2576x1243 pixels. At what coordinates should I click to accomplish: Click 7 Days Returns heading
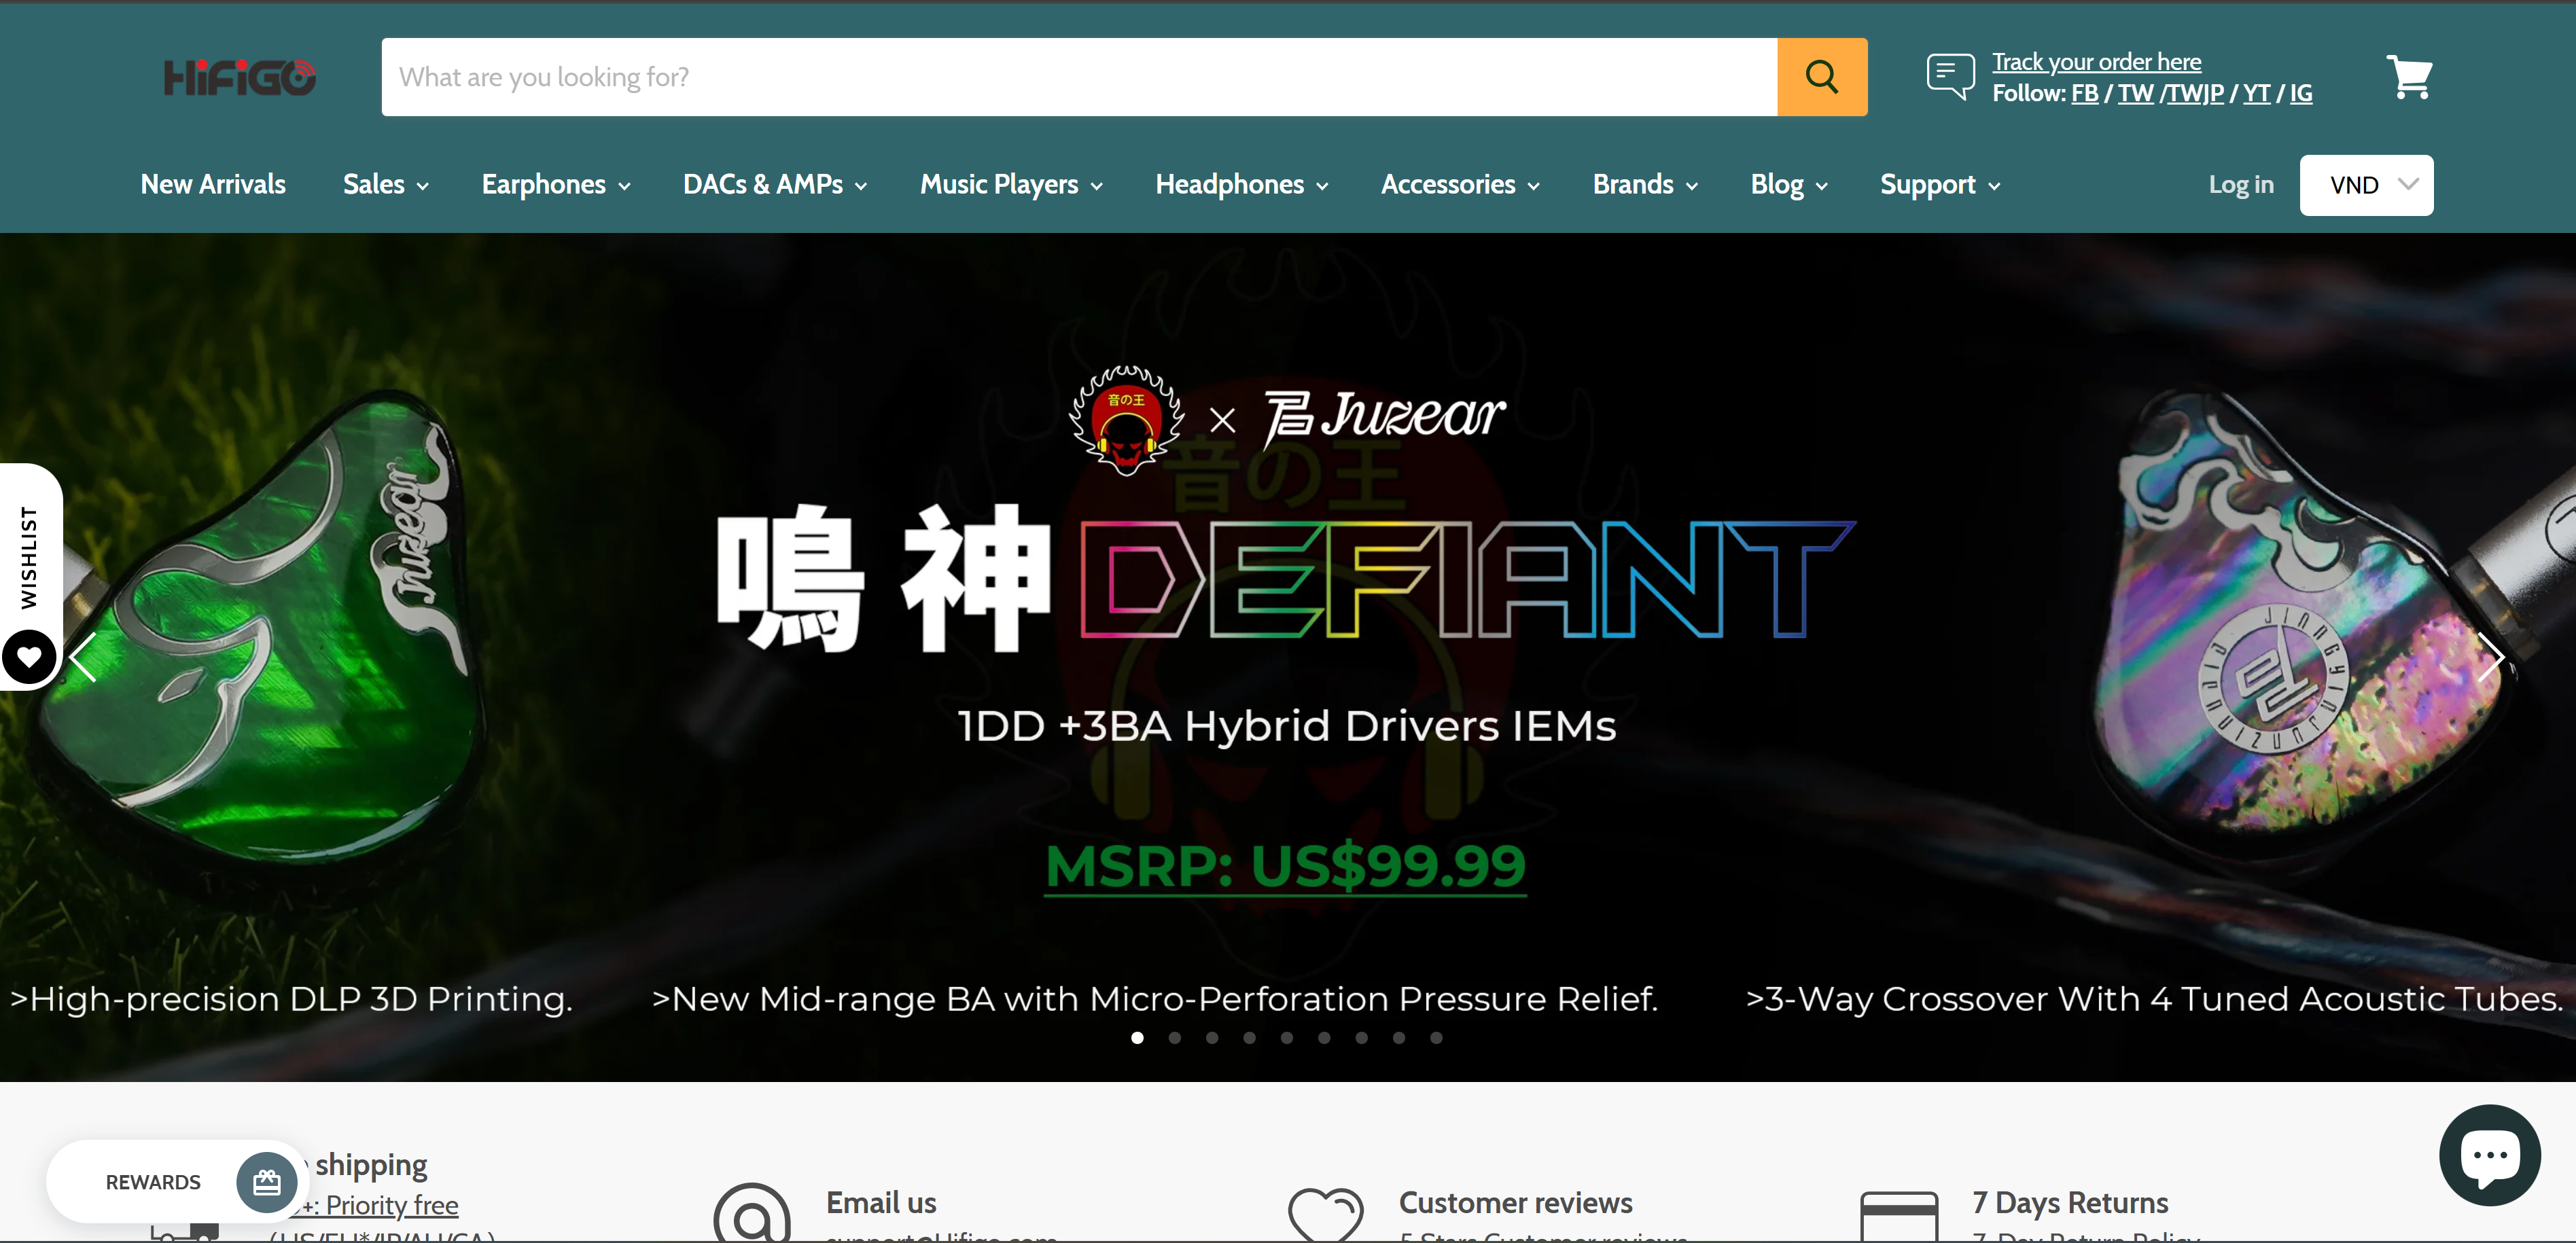click(x=2070, y=1202)
